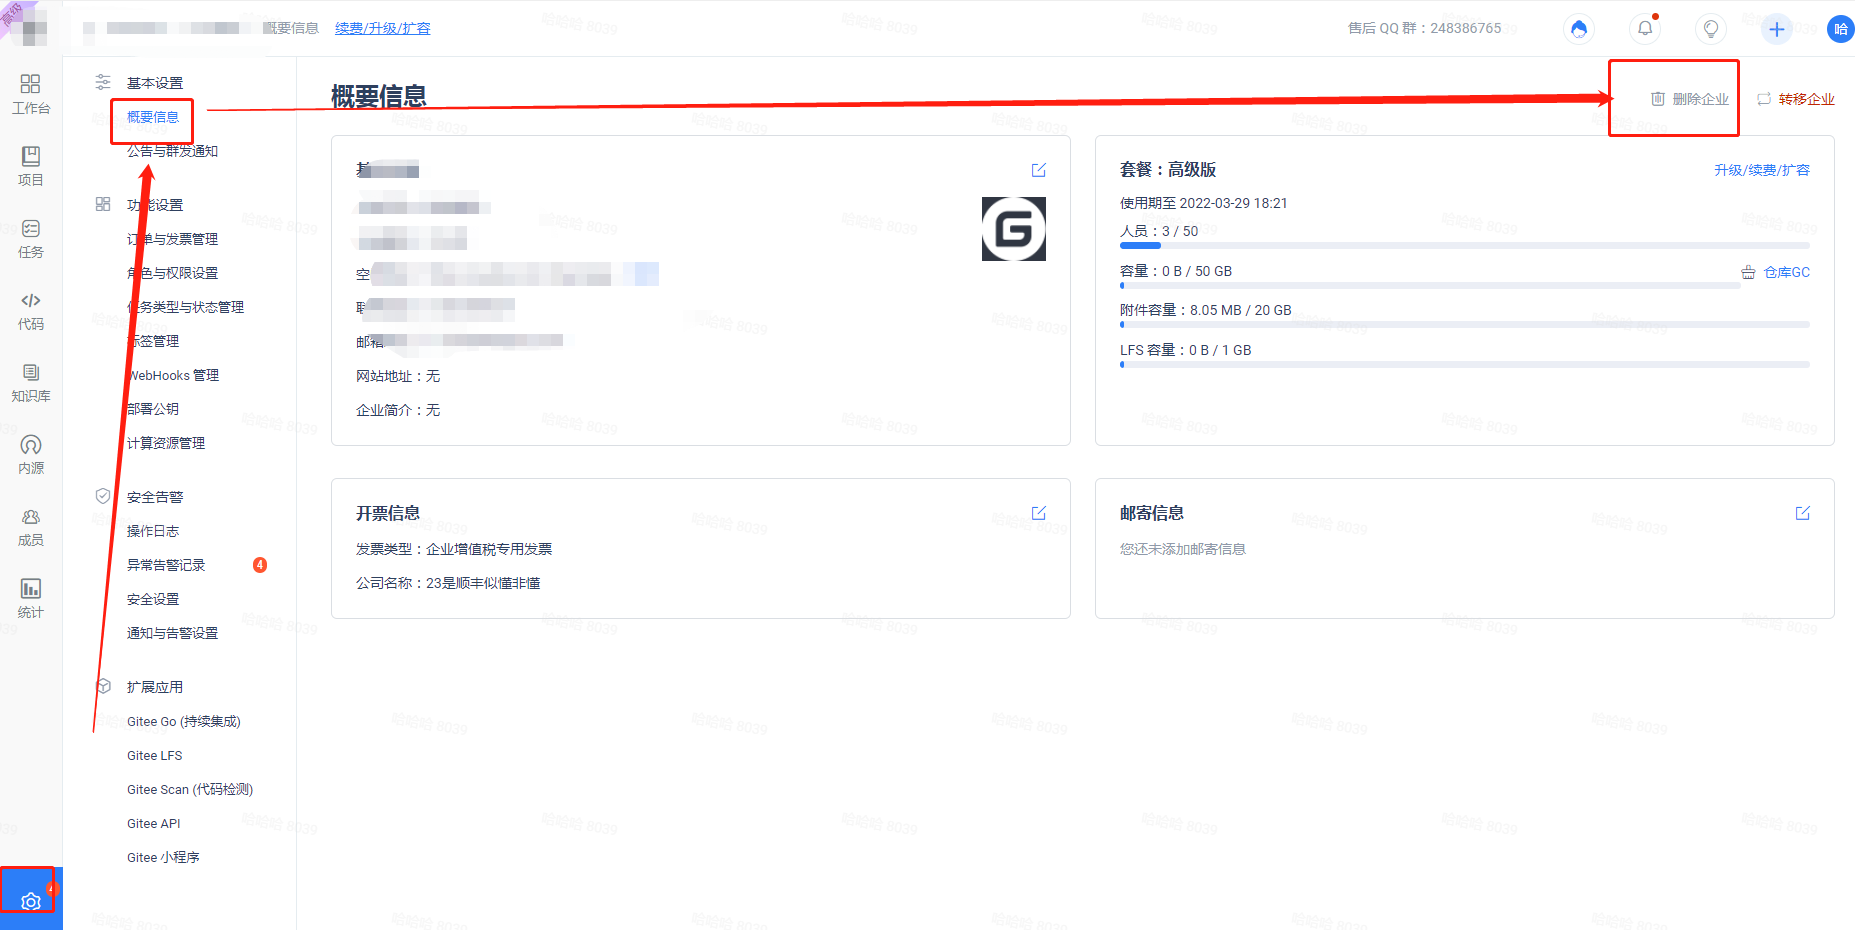Open the notification bell icon
This screenshot has width=1855, height=930.
(x=1645, y=28)
